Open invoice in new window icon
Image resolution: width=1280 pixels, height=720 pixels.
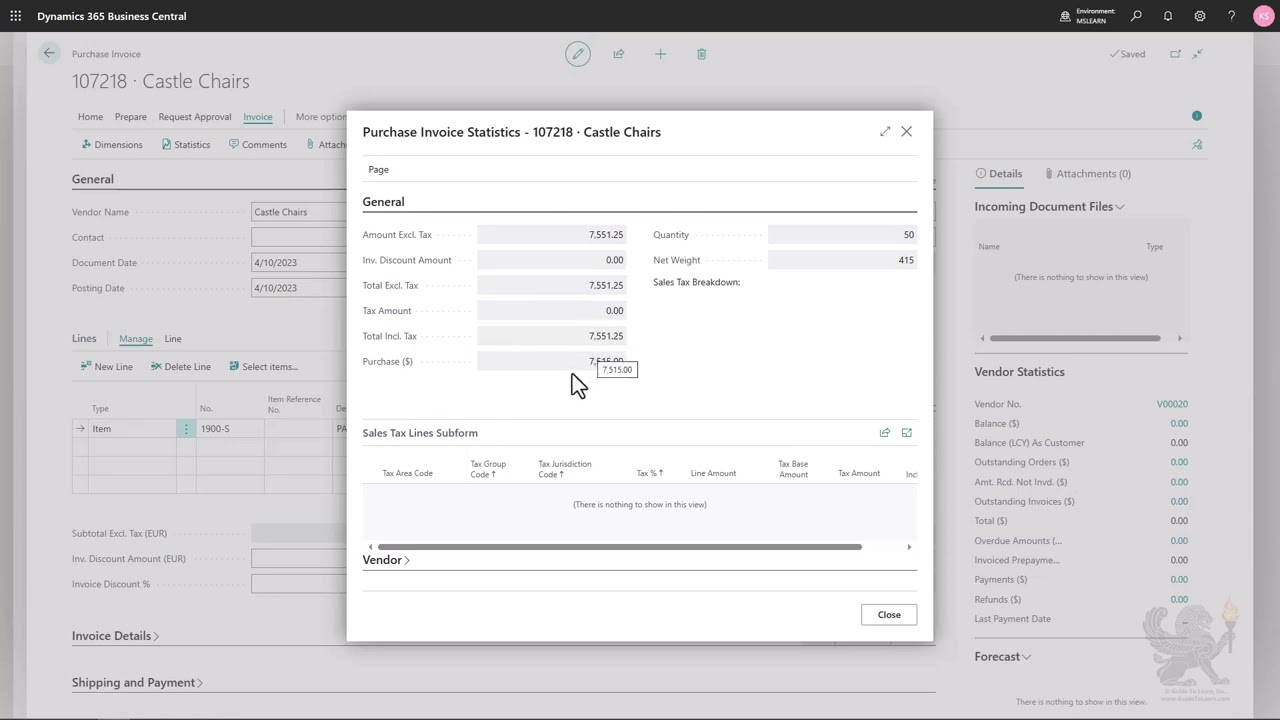(1175, 54)
